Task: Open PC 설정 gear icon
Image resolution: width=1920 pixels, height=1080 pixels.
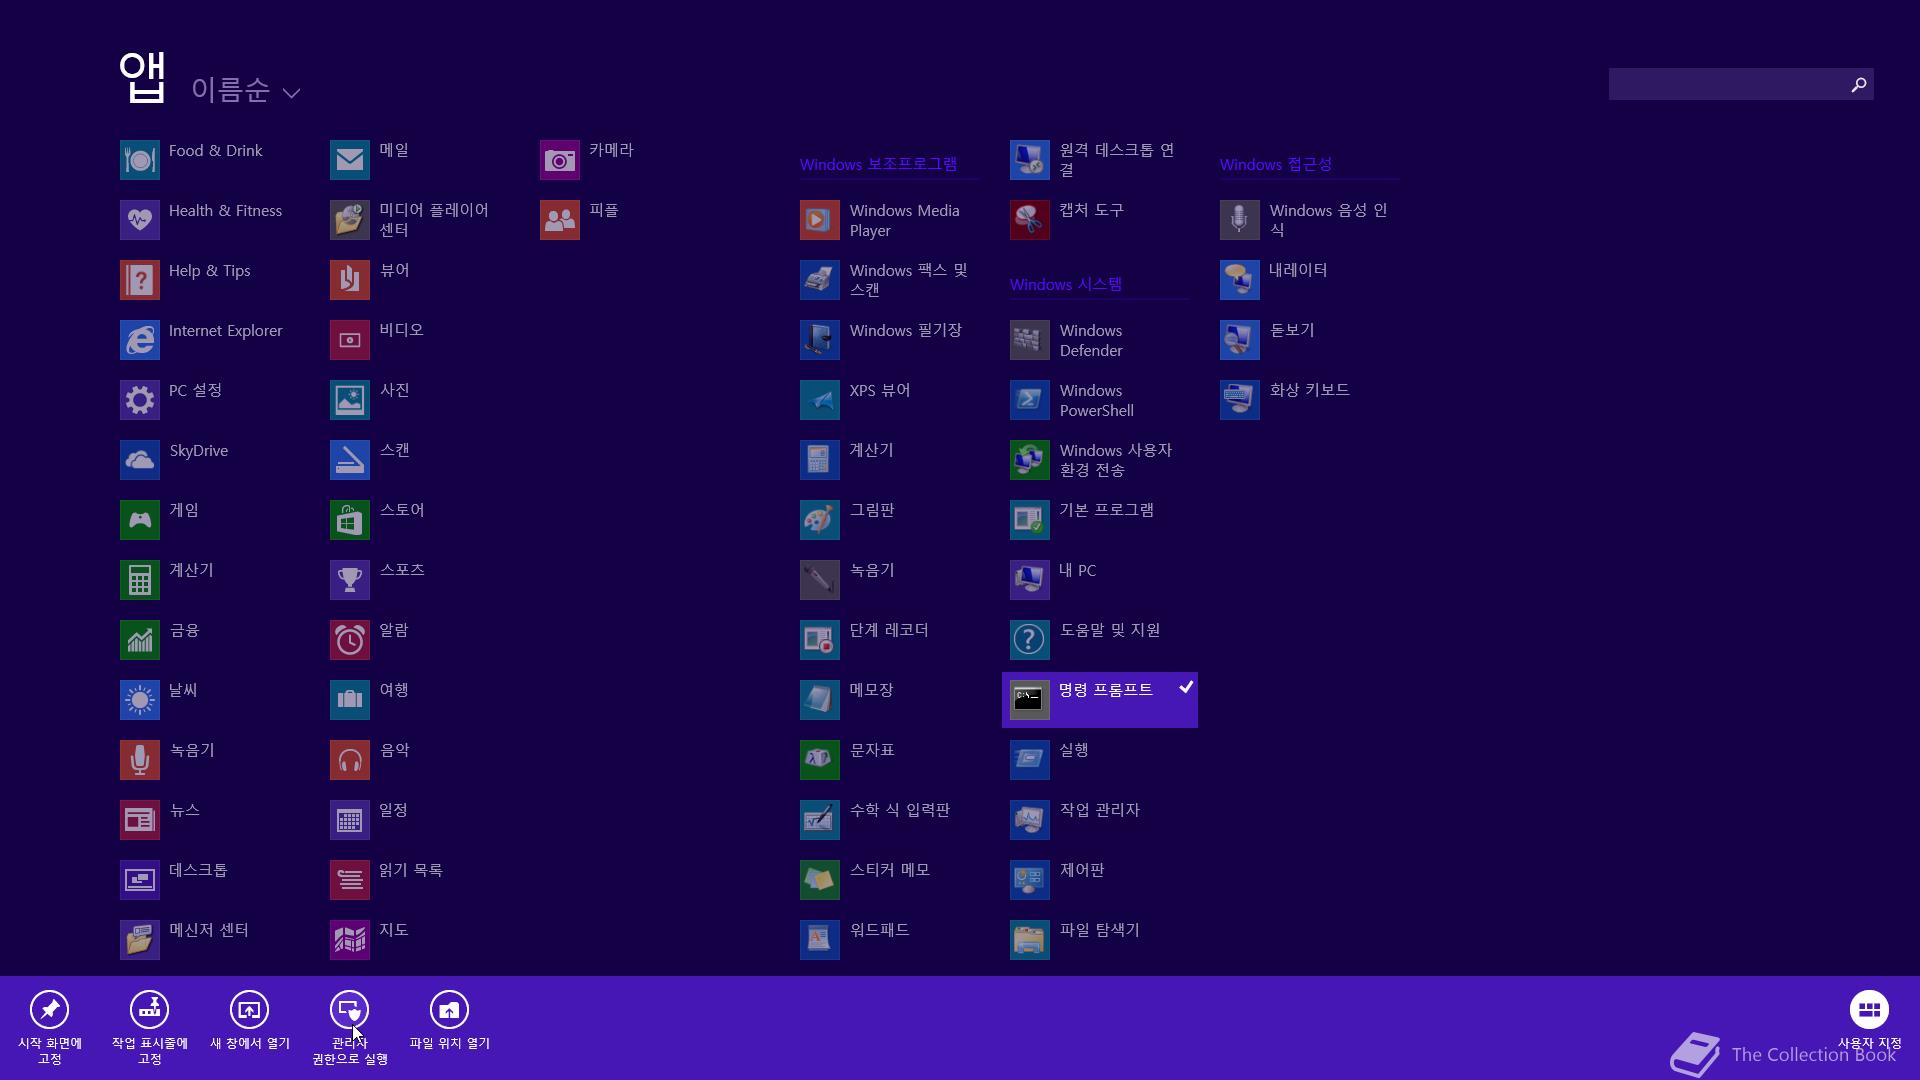Action: [x=140, y=400]
